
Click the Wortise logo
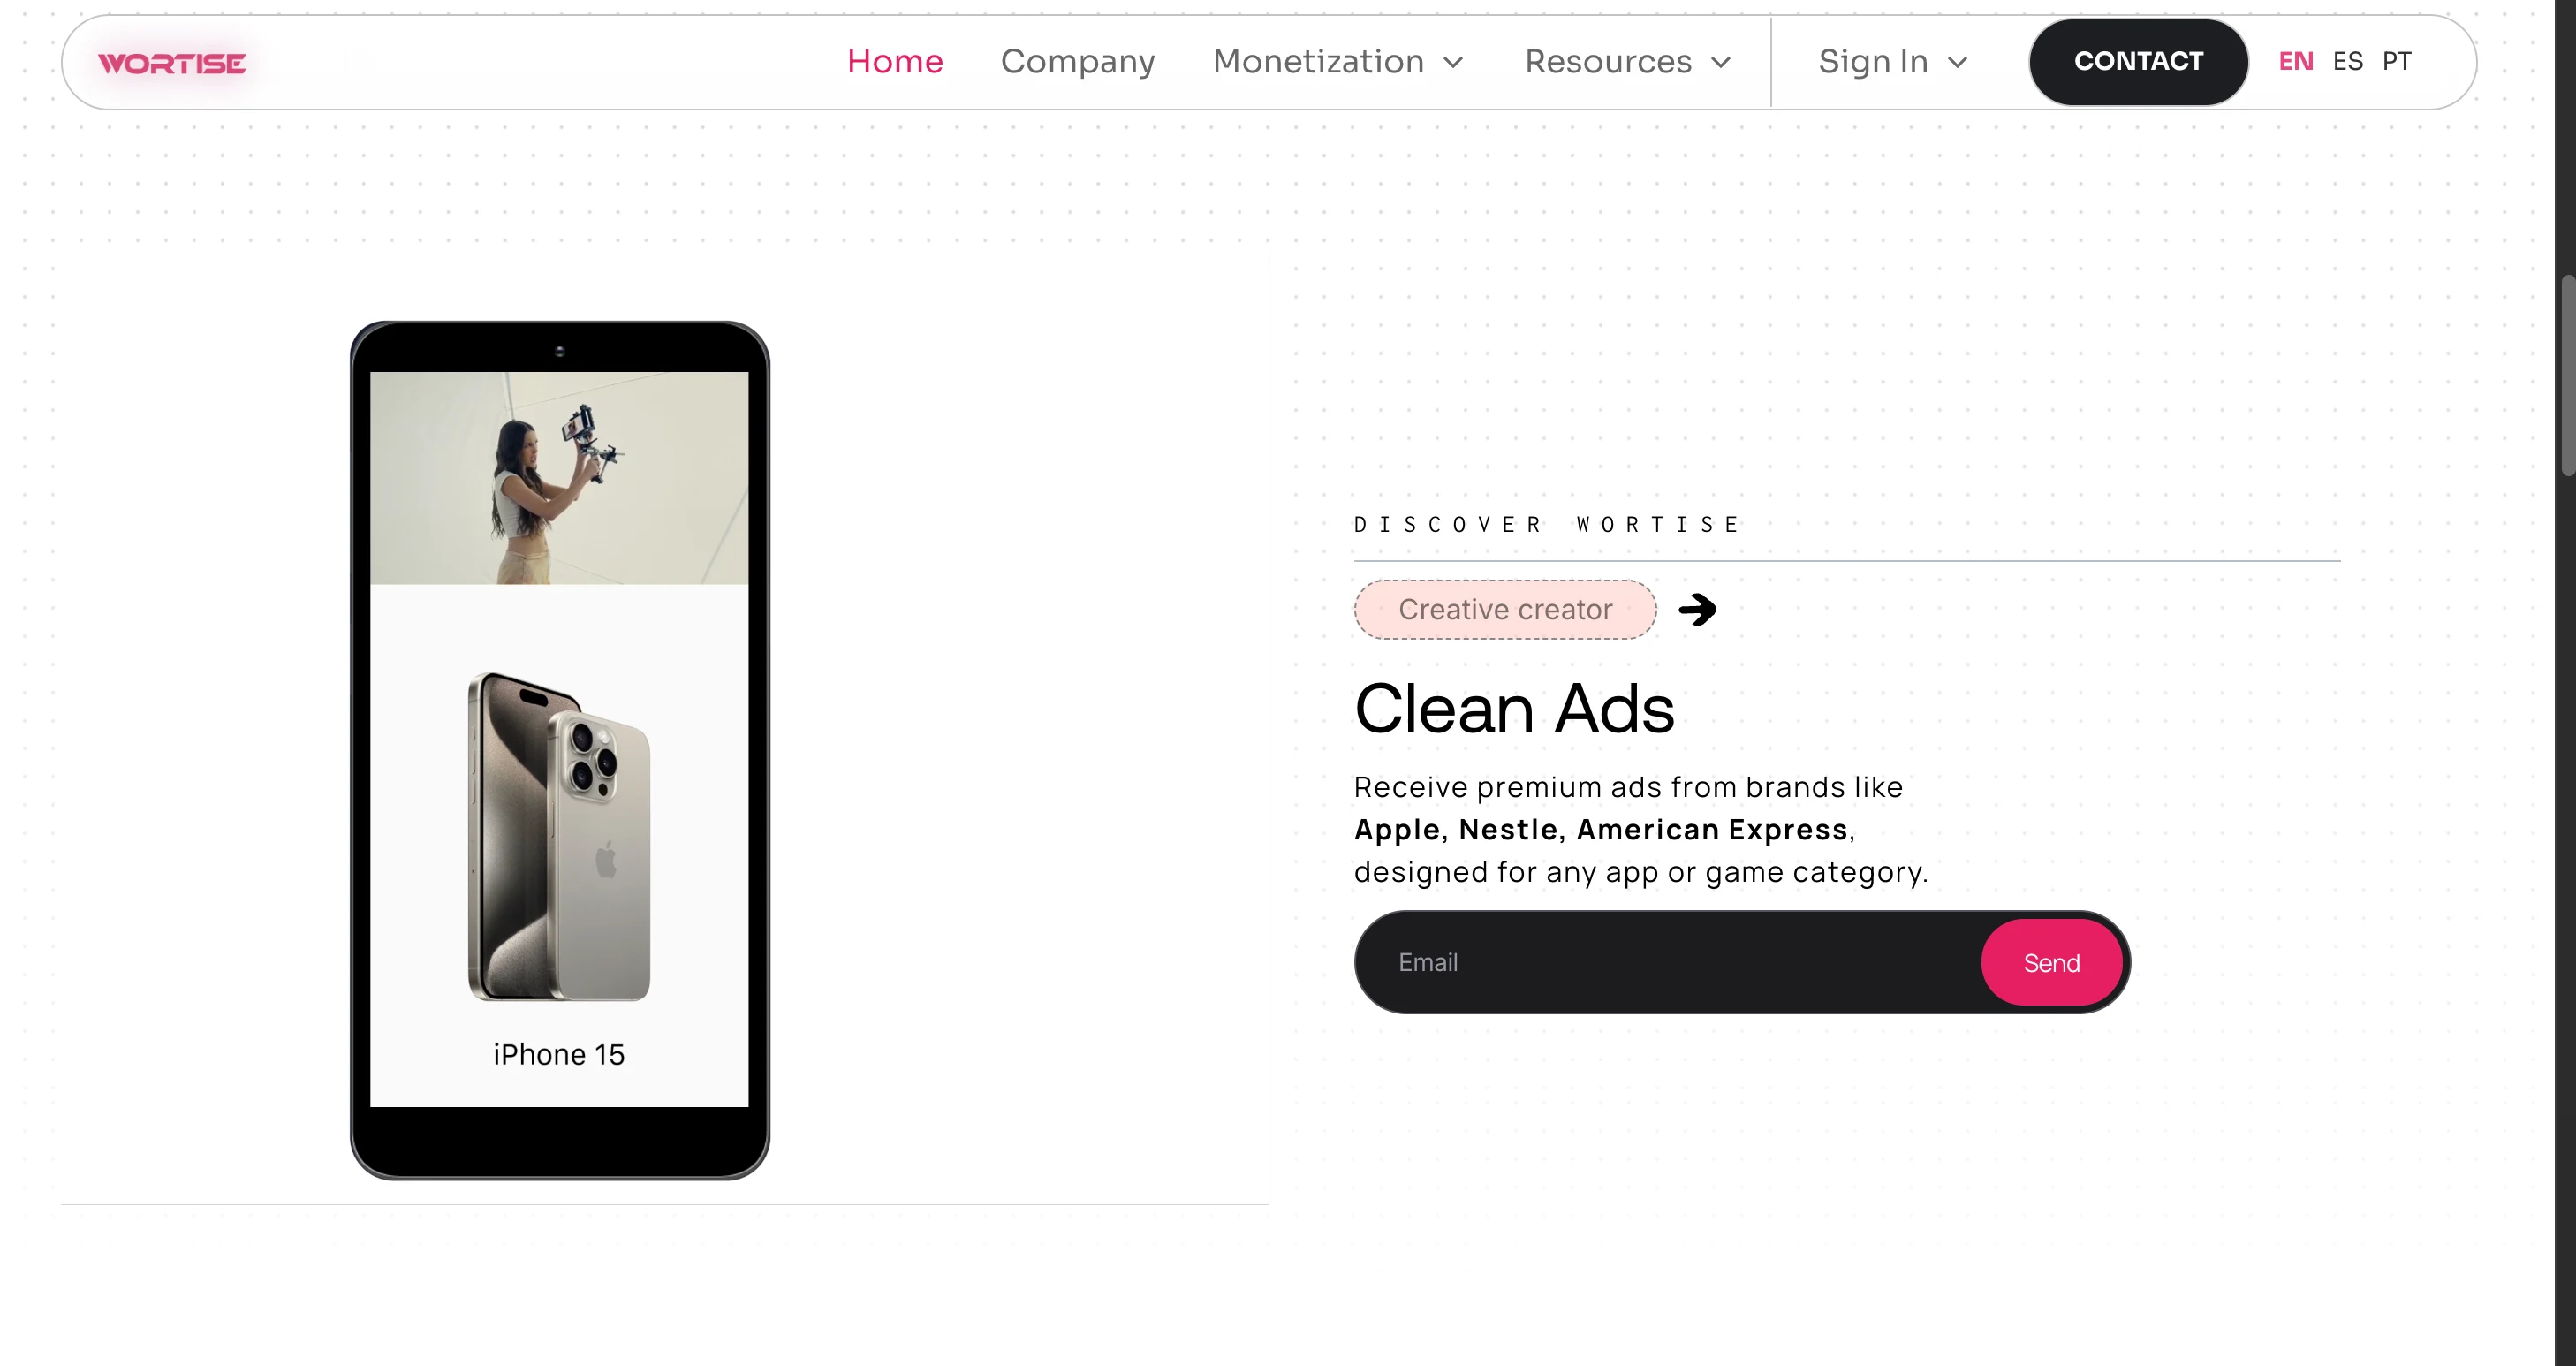click(x=172, y=63)
